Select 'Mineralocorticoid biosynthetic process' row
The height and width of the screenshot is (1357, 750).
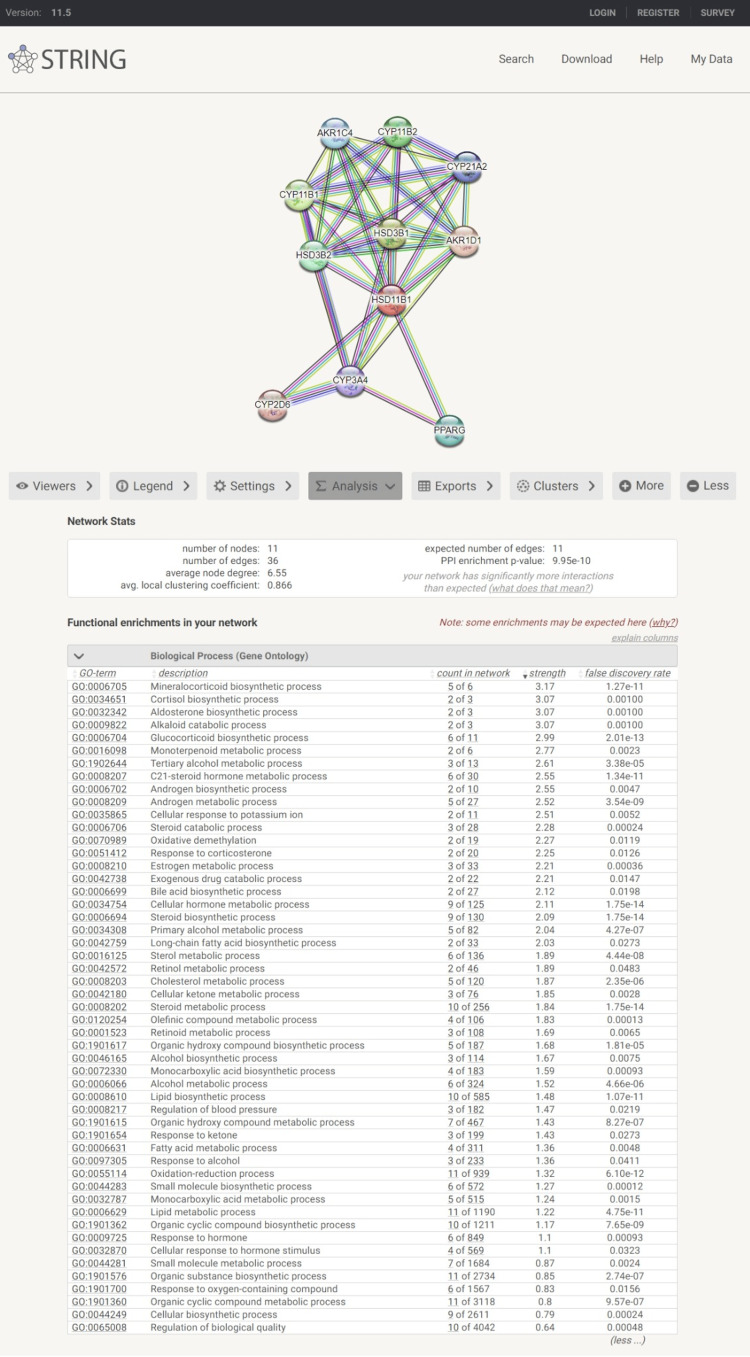372,686
